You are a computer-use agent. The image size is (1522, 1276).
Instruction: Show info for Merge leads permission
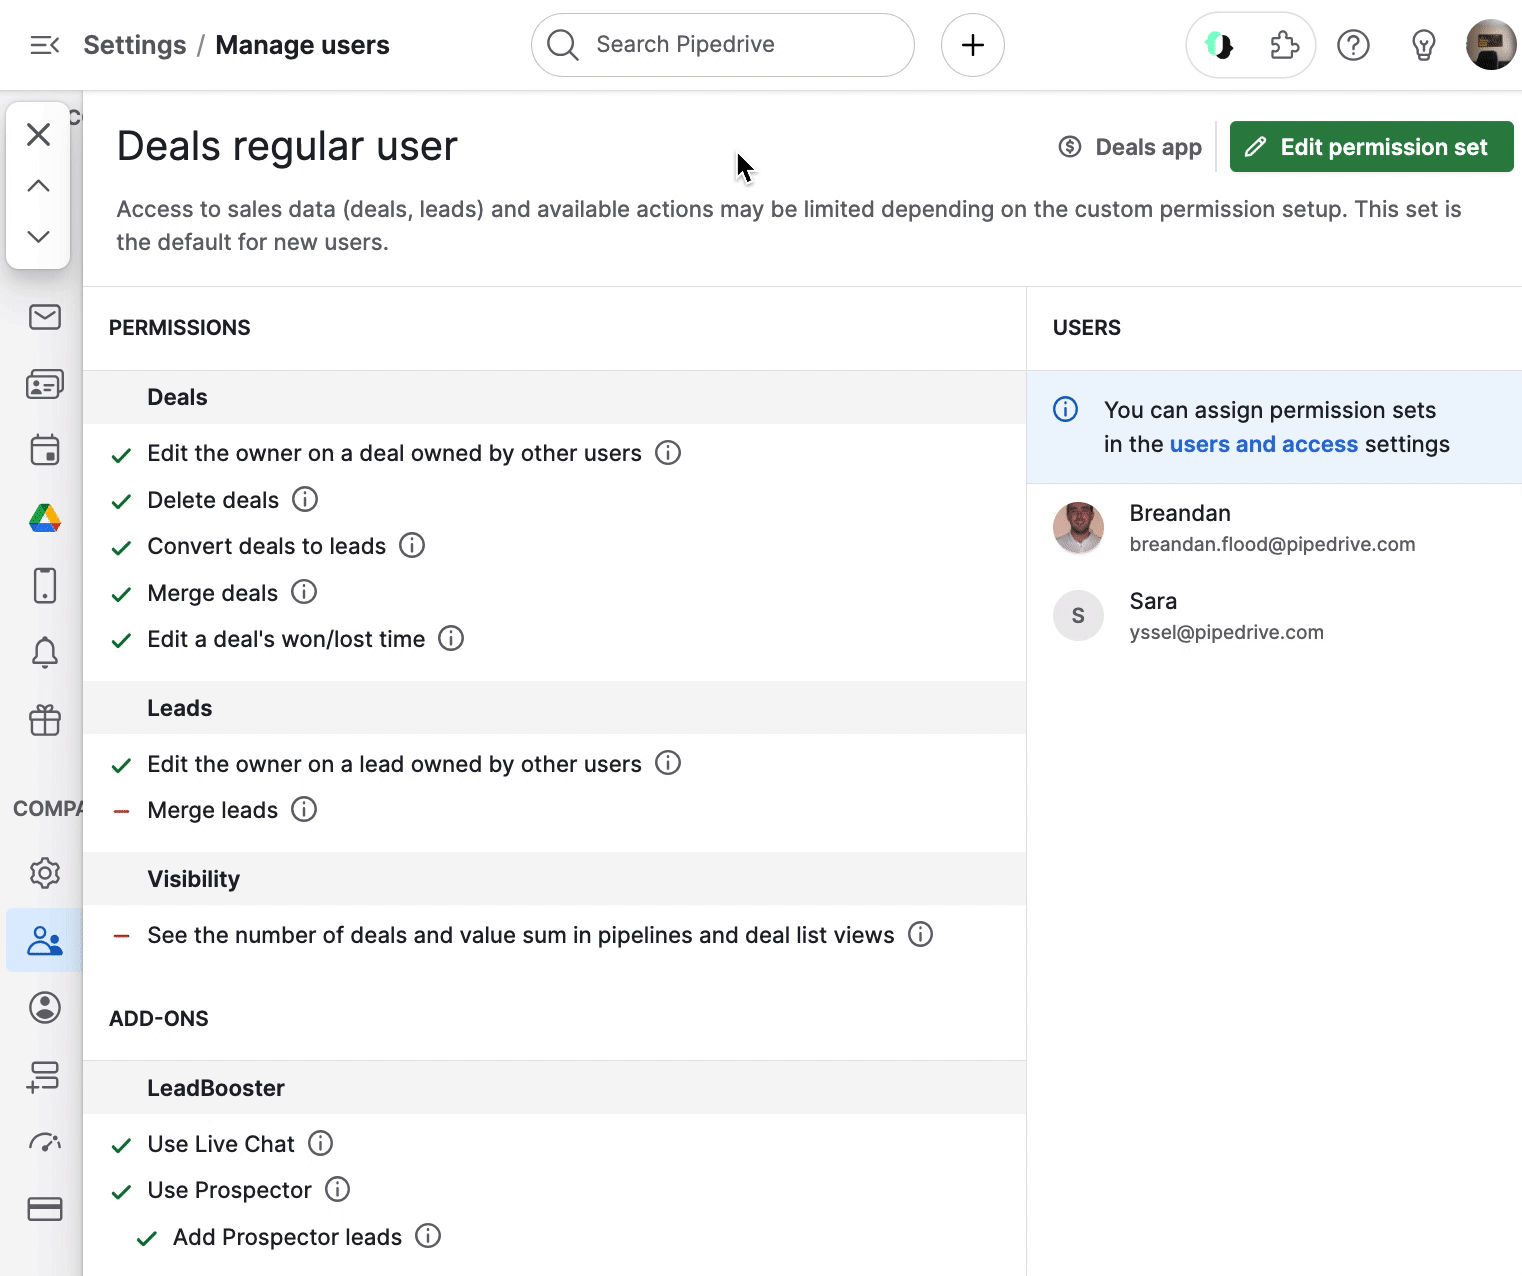304,809
